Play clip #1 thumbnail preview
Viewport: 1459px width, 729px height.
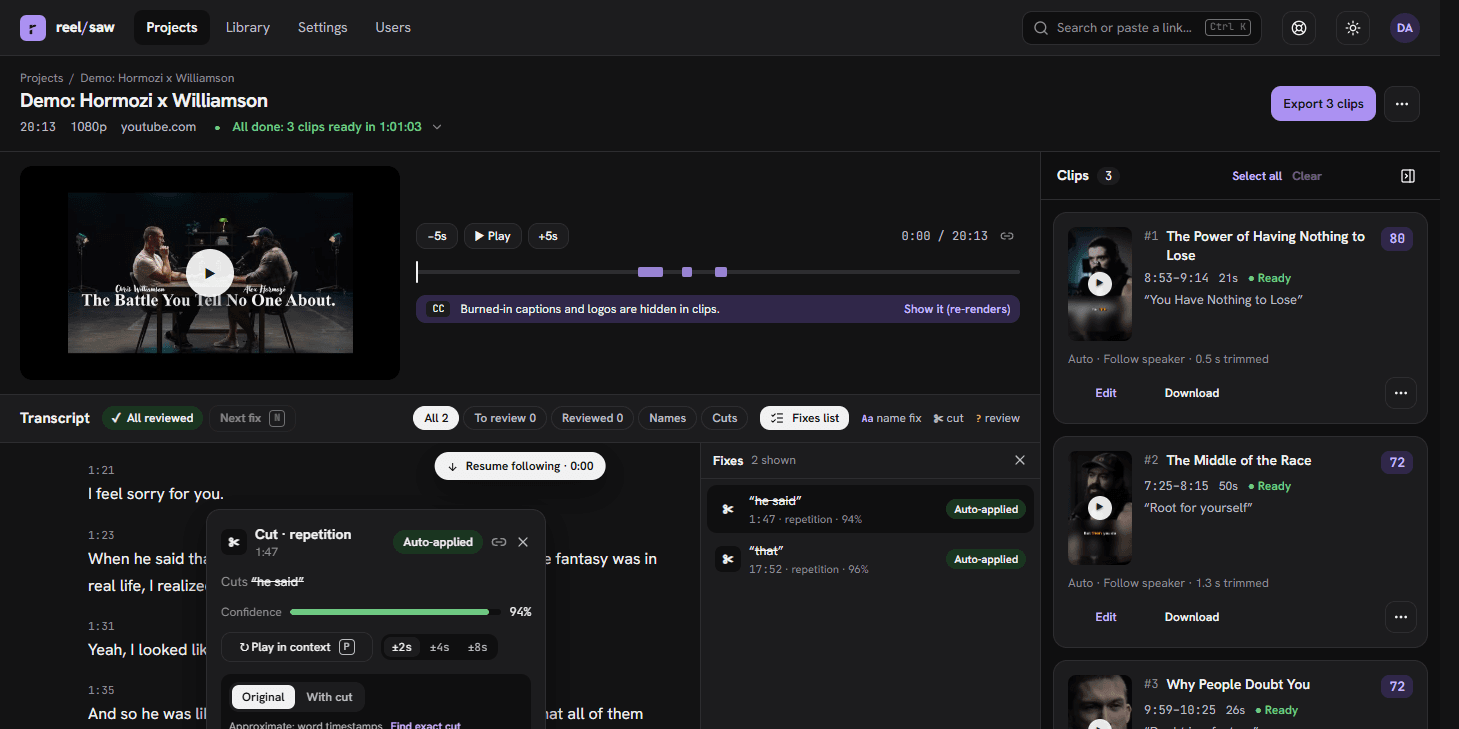tap(1100, 284)
